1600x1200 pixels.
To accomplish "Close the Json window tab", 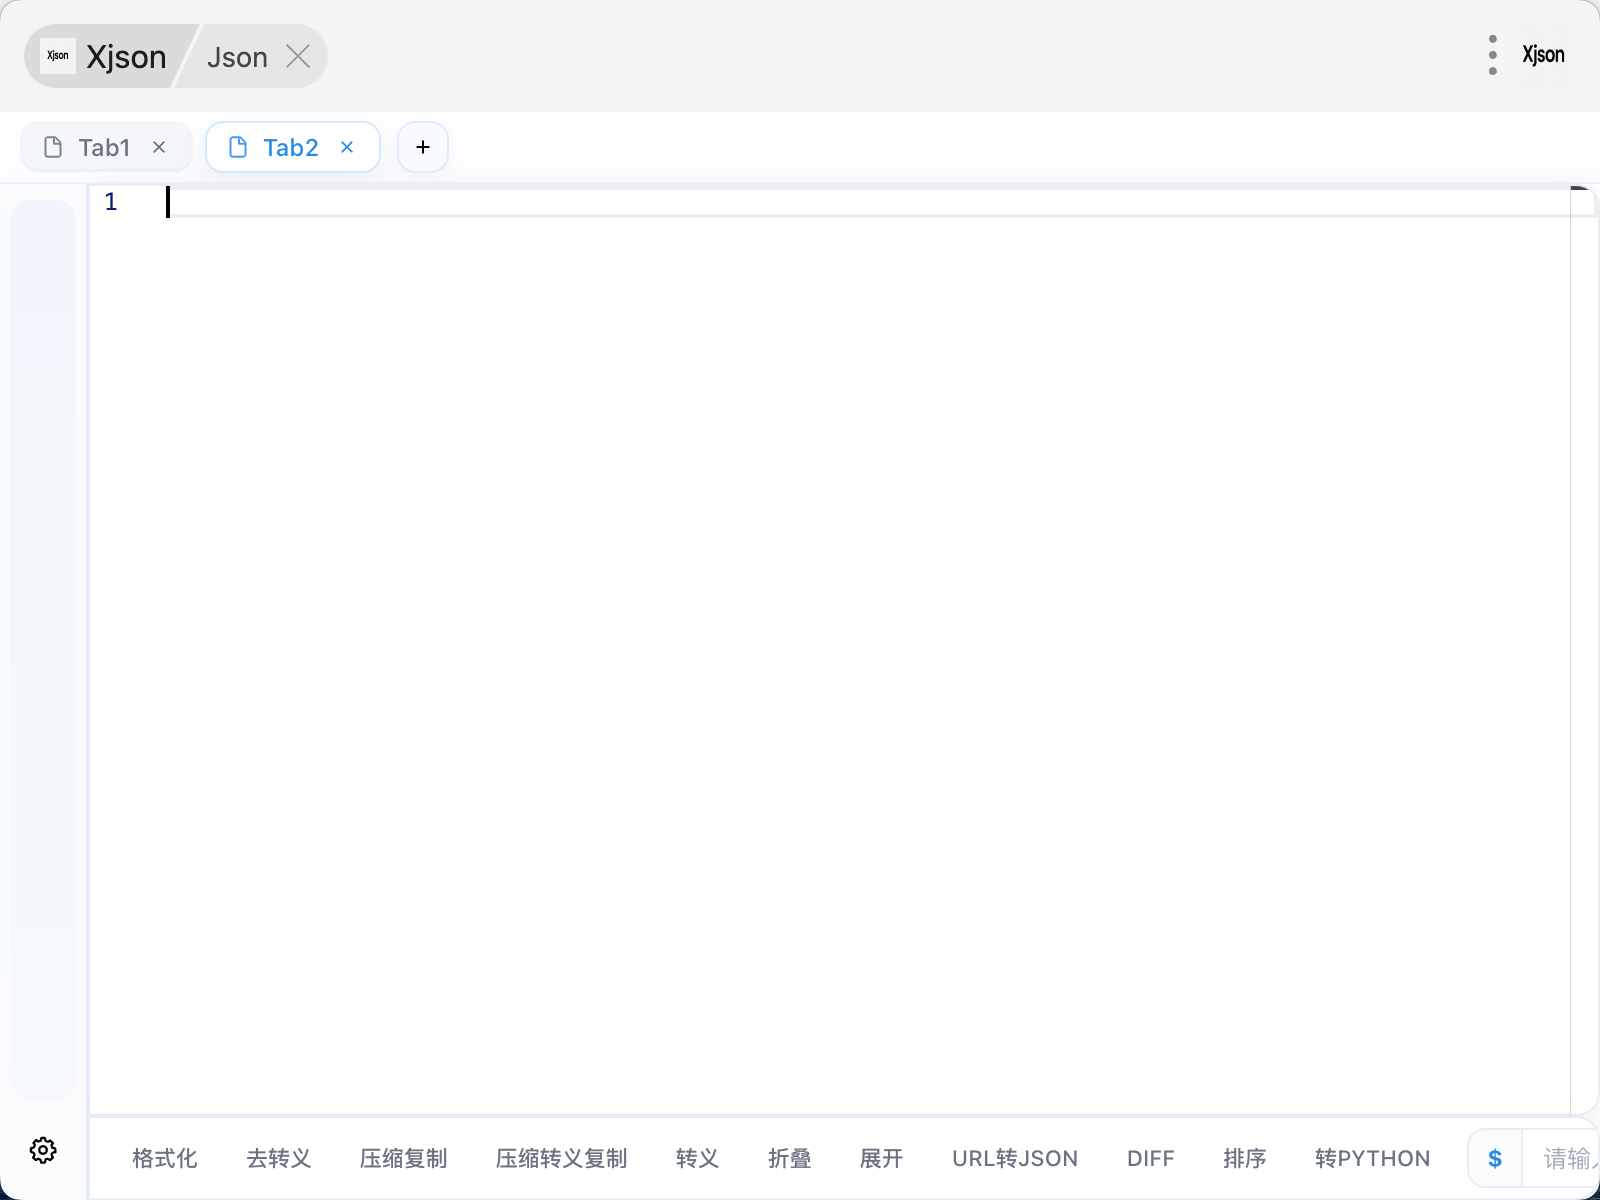I will pos(298,56).
